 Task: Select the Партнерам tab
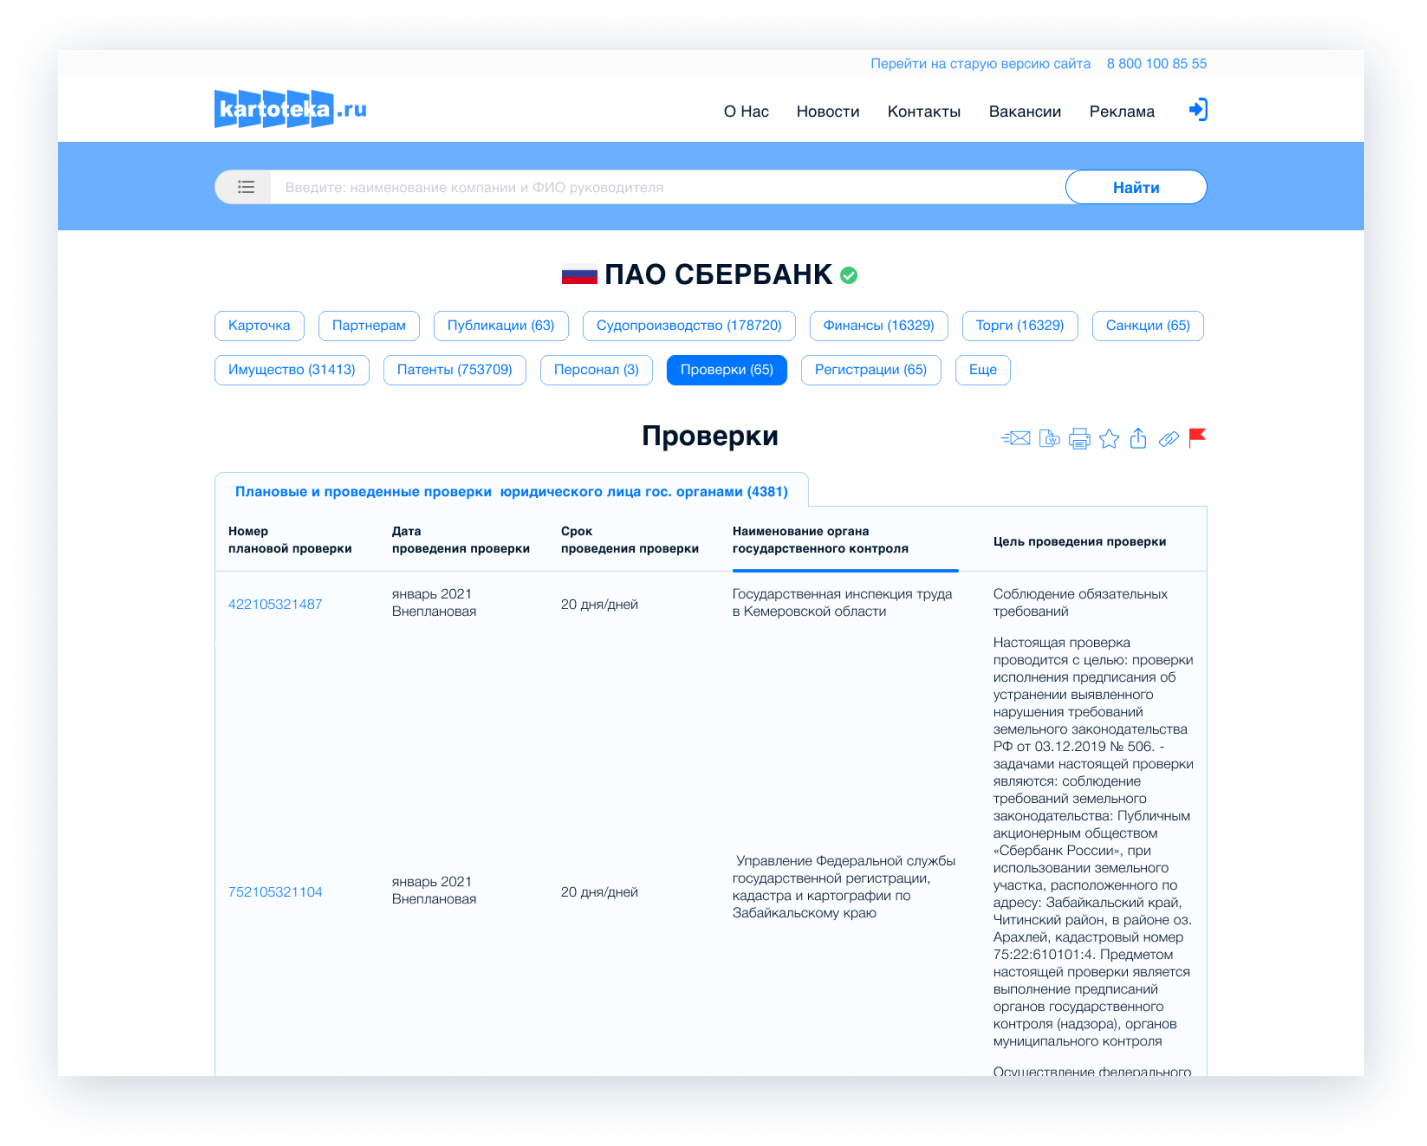coord(369,326)
